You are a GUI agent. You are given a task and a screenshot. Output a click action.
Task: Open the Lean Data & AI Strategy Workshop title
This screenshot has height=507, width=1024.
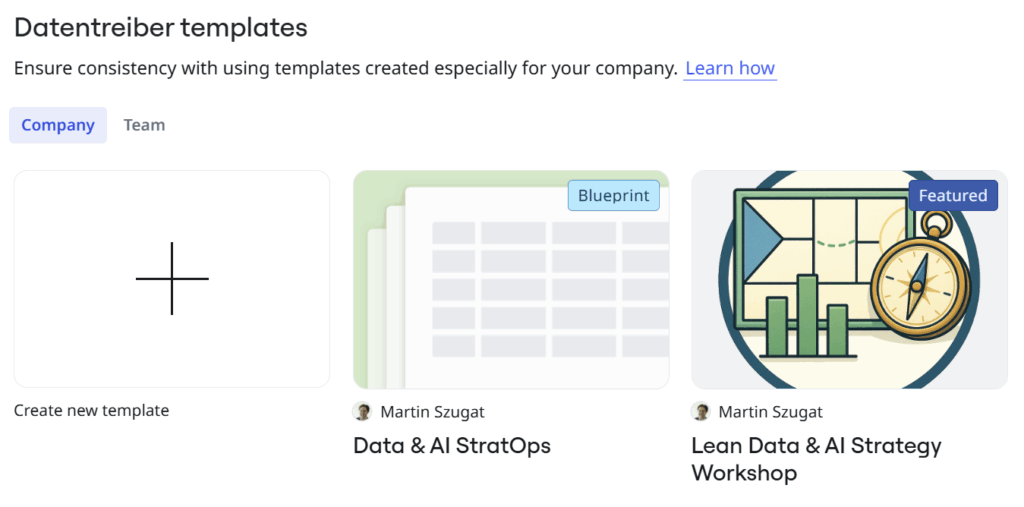(x=816, y=459)
